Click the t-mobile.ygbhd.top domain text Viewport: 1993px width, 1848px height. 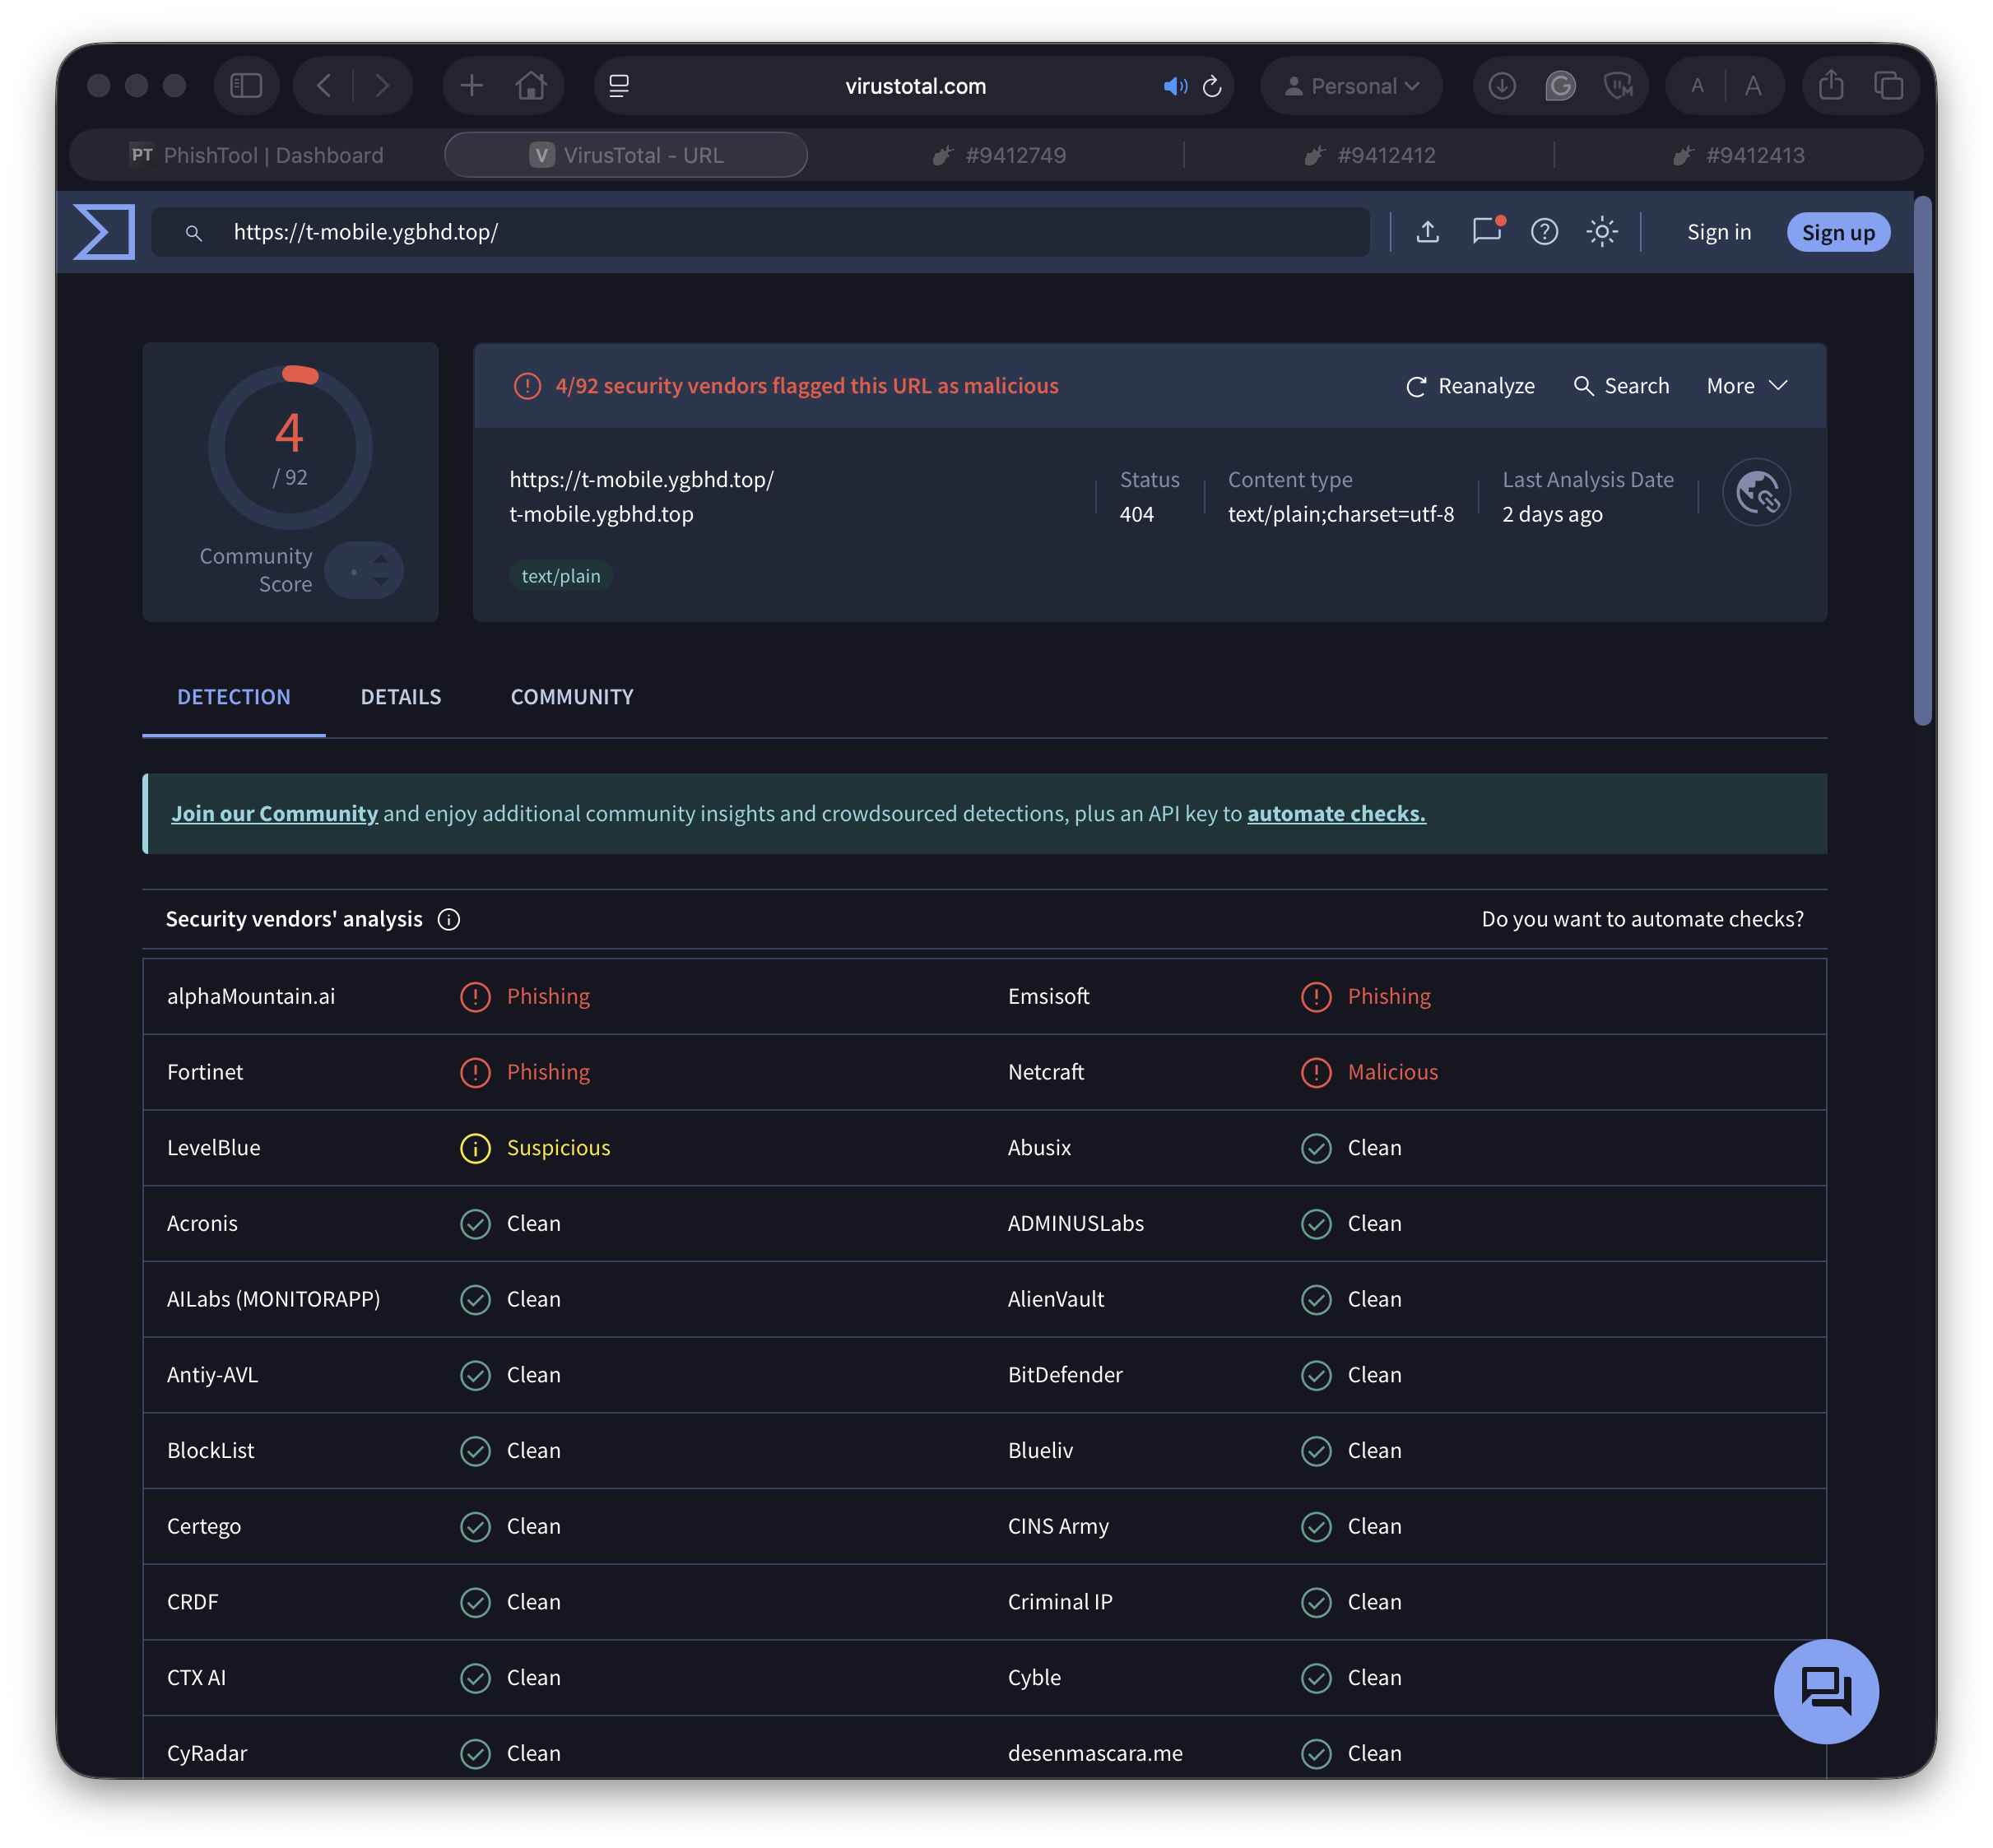601,514
